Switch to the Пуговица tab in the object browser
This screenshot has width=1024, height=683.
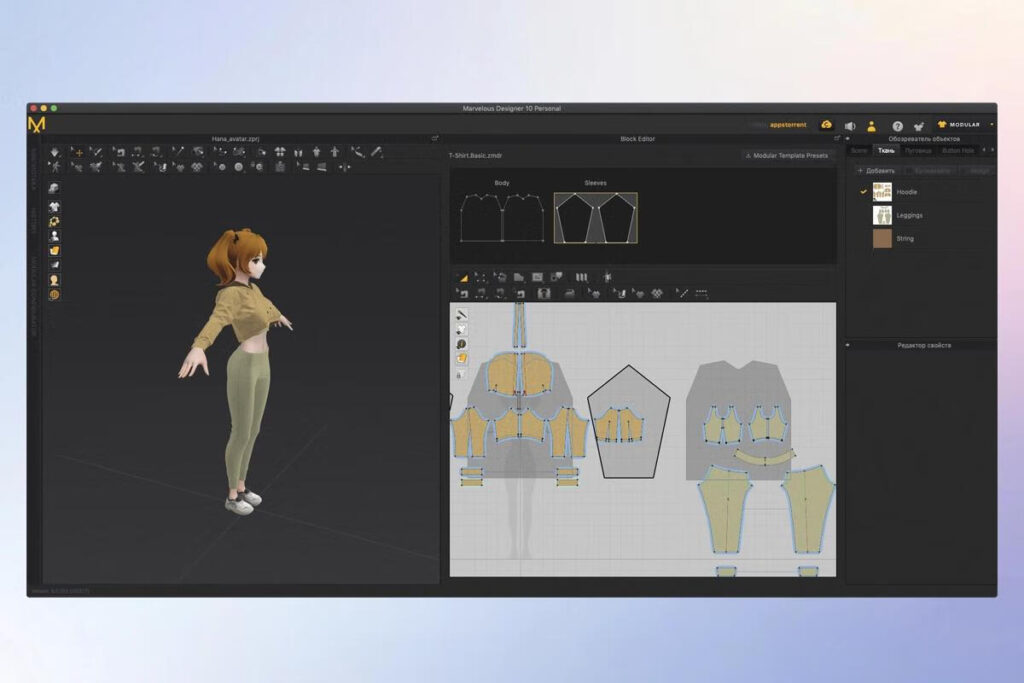[x=918, y=150]
